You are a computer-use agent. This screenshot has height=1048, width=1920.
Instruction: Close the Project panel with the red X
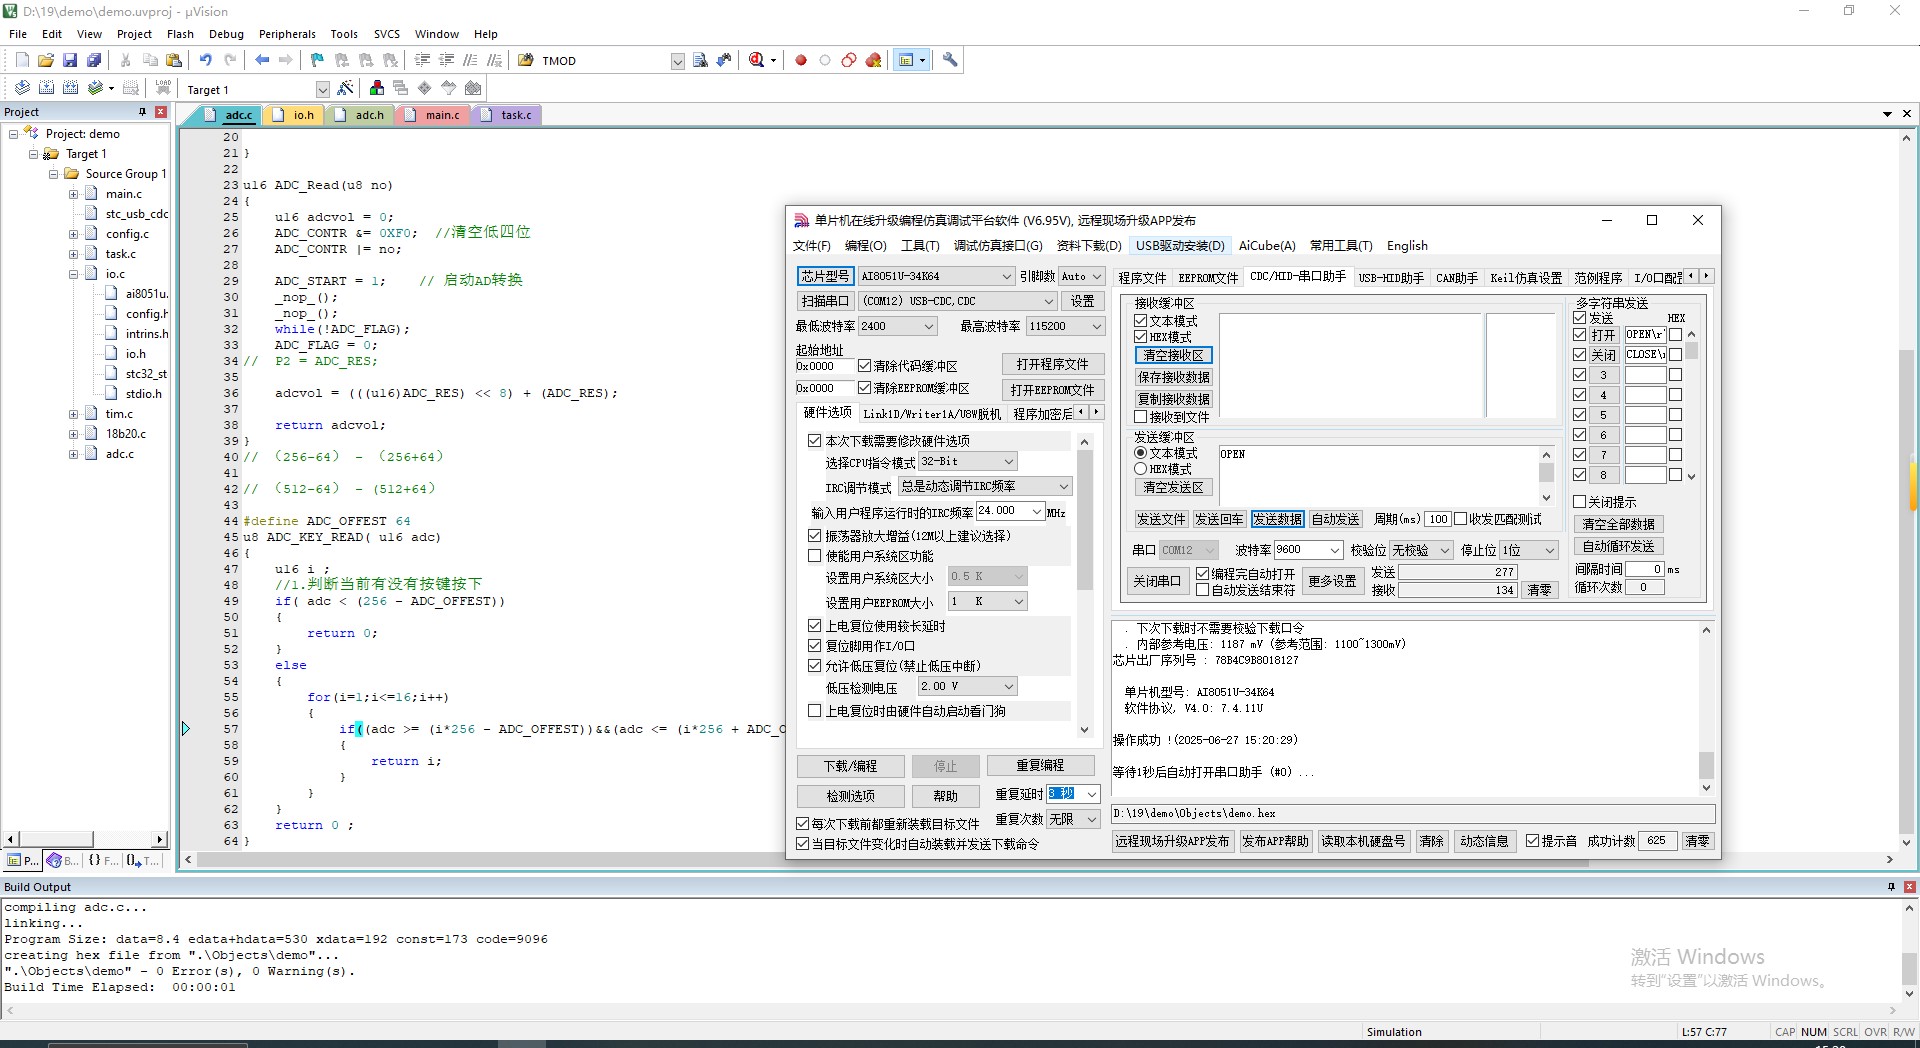pos(160,112)
